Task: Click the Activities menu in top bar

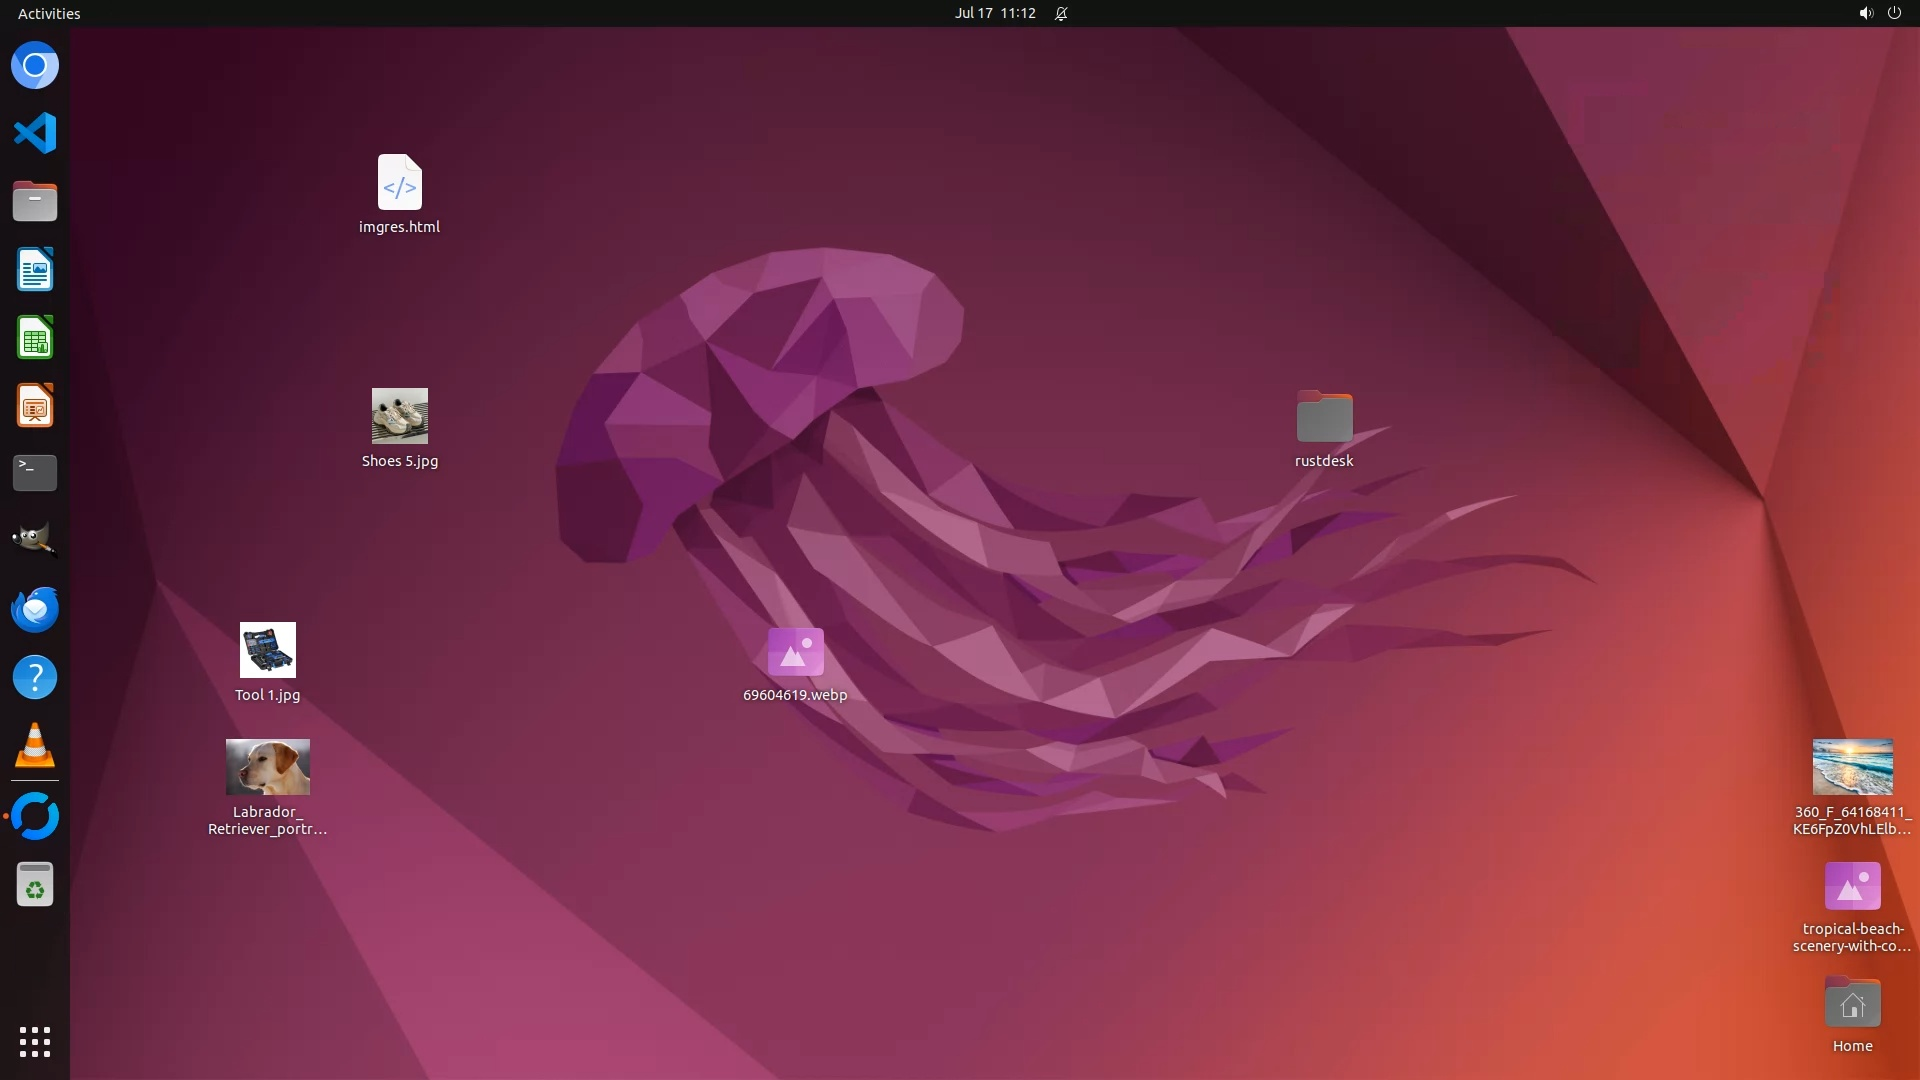Action: click(49, 13)
